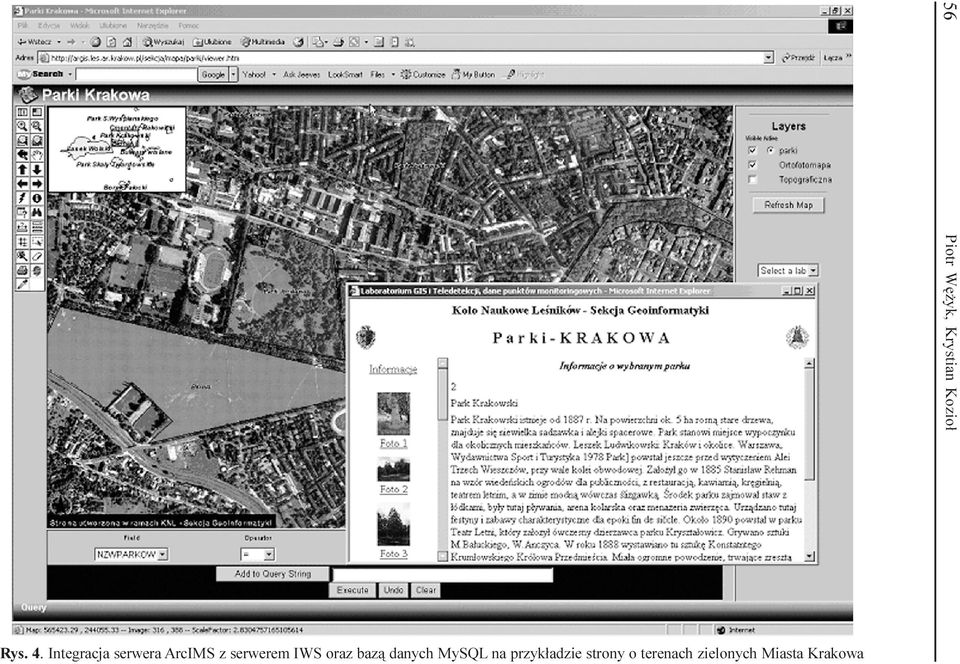Select the Measure distance tool
960x664 pixels.
pyautogui.click(x=22, y=227)
